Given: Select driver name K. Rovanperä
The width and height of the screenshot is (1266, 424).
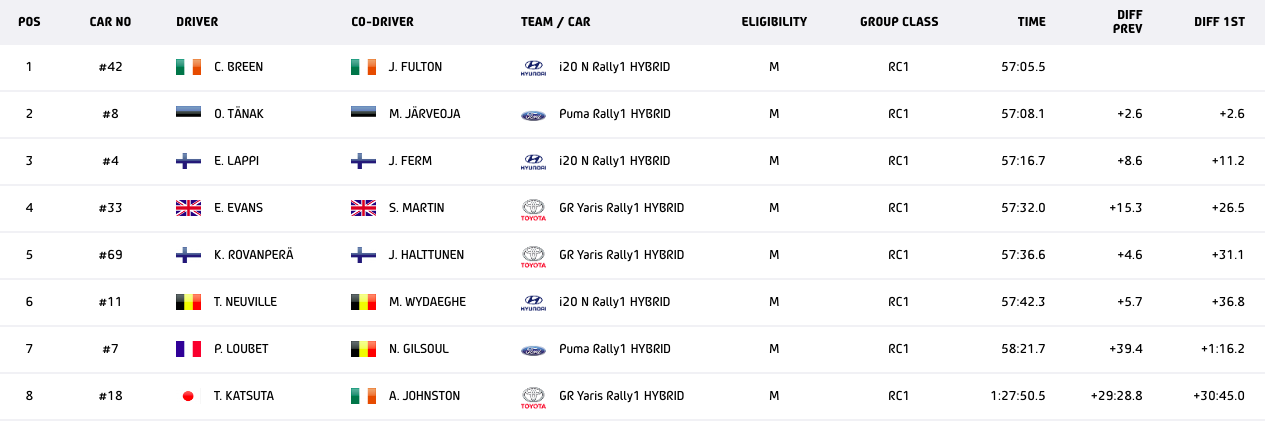Looking at the screenshot, I should pyautogui.click(x=253, y=255).
